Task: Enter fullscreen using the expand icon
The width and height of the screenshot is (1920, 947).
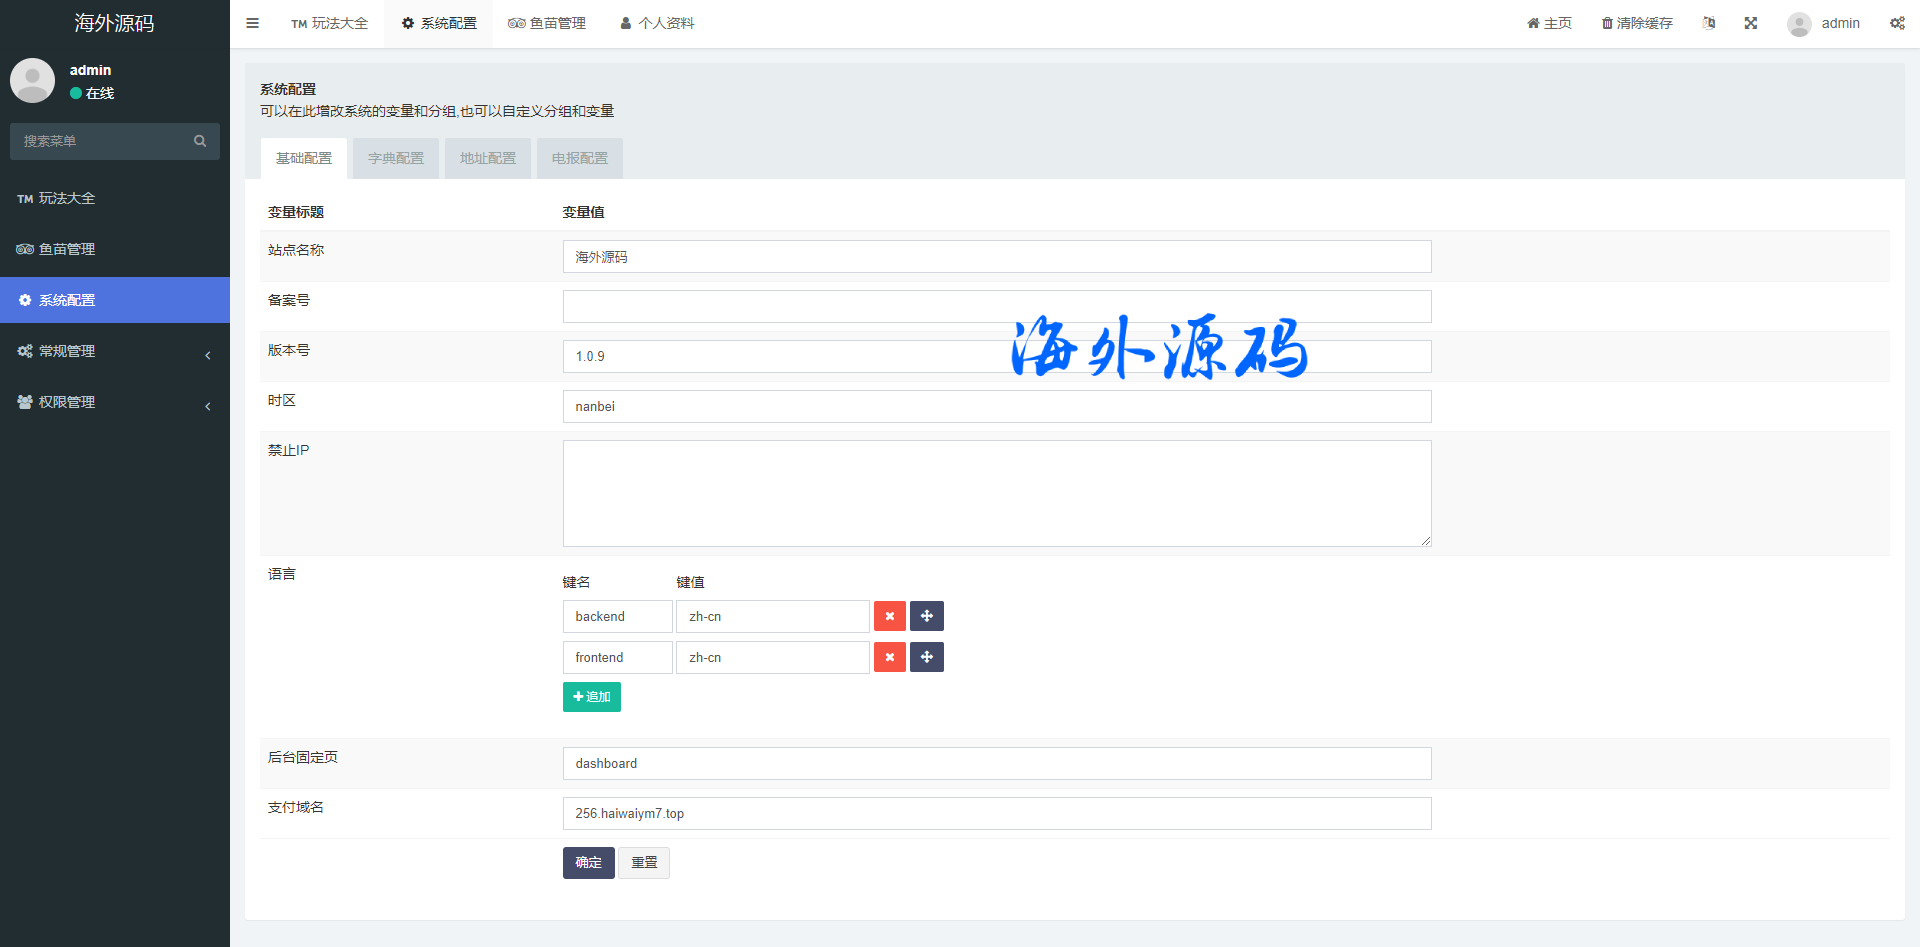Action: pos(1751,23)
